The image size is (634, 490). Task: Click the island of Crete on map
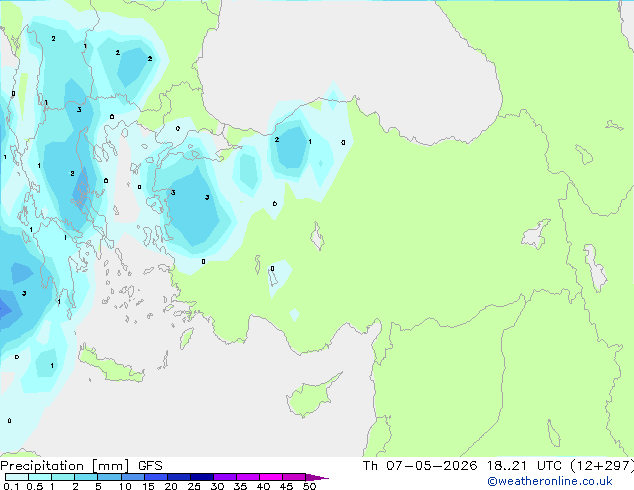tap(110, 366)
